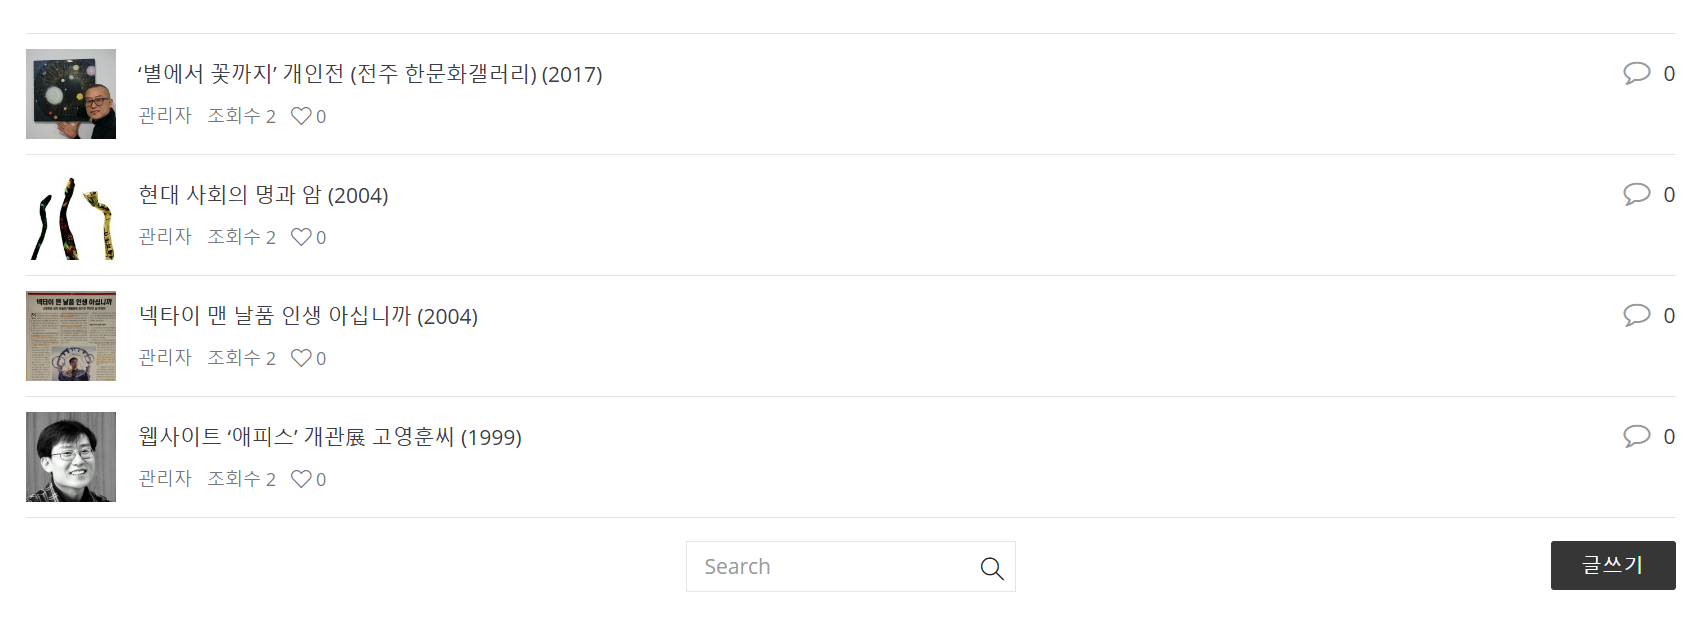Image resolution: width=1690 pixels, height=617 pixels.
Task: Like the '넥타이 맨 날품' post via its heart icon
Action: point(301,358)
